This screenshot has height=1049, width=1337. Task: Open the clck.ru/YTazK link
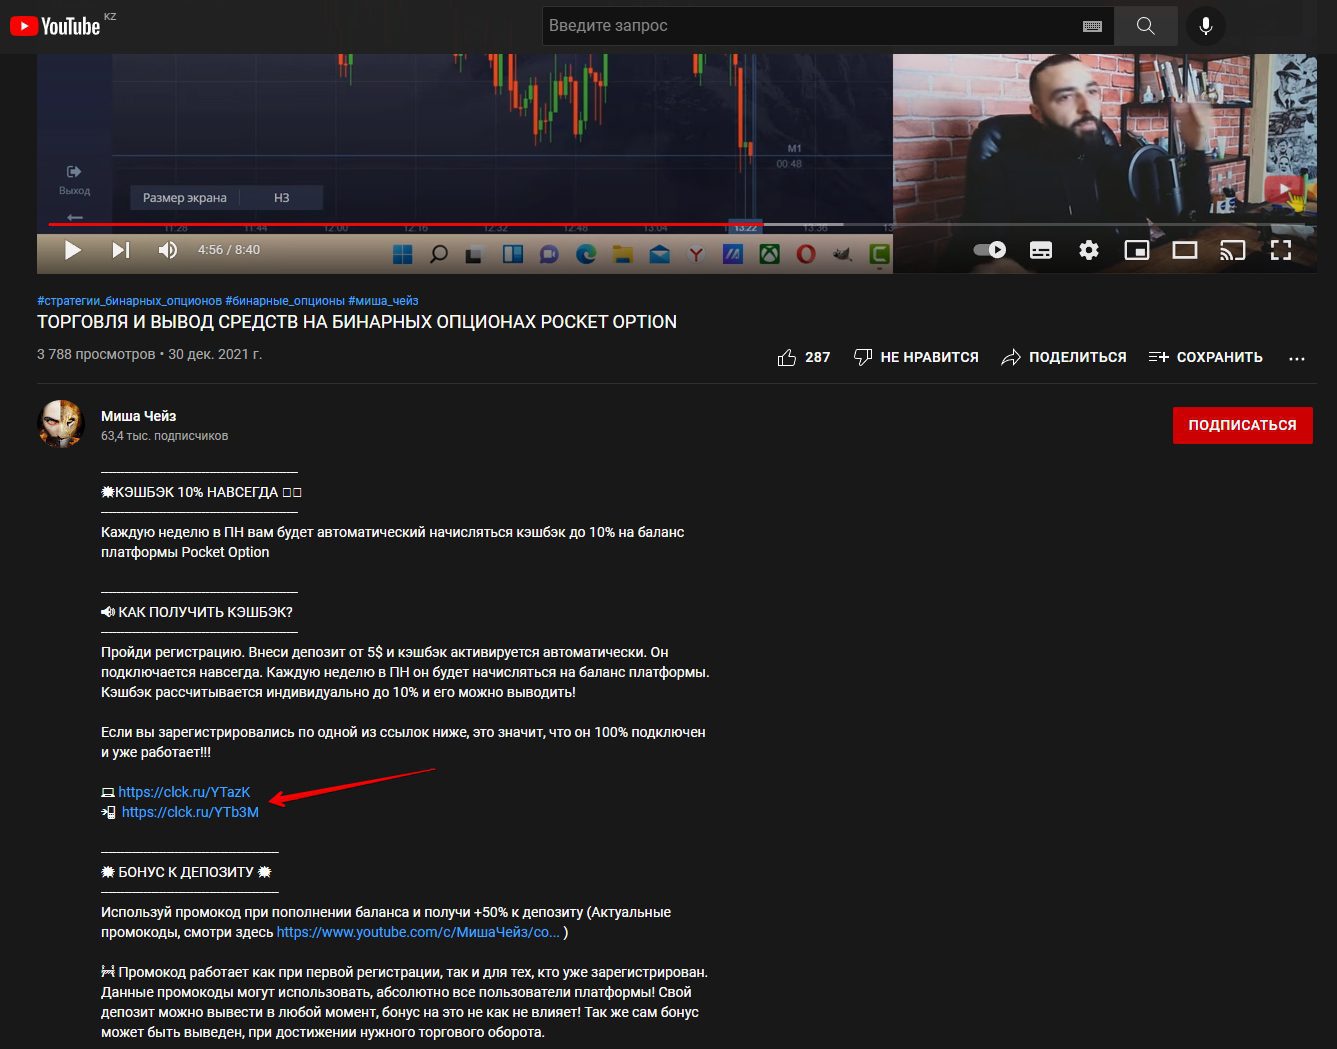184,792
